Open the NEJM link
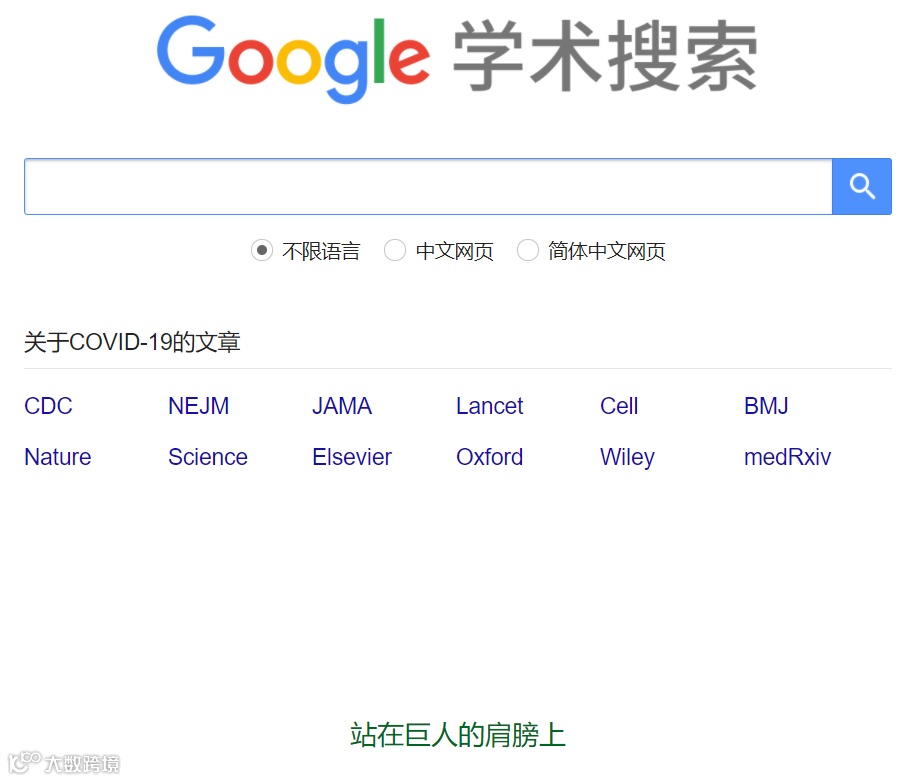The height and width of the screenshot is (781, 913). pos(199,406)
